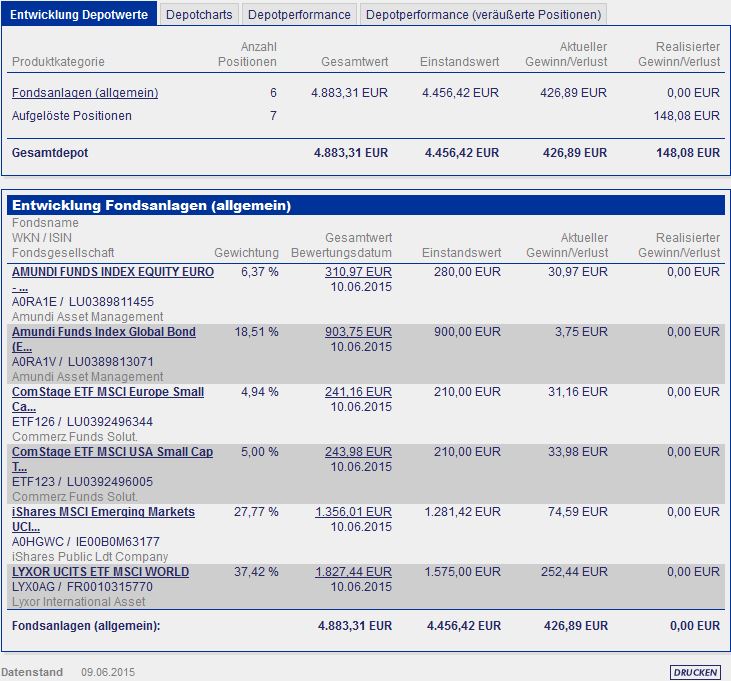Screen dimensions: 731x681
Task: Click the 903,75 EUR total value link
Action: [x=358, y=332]
